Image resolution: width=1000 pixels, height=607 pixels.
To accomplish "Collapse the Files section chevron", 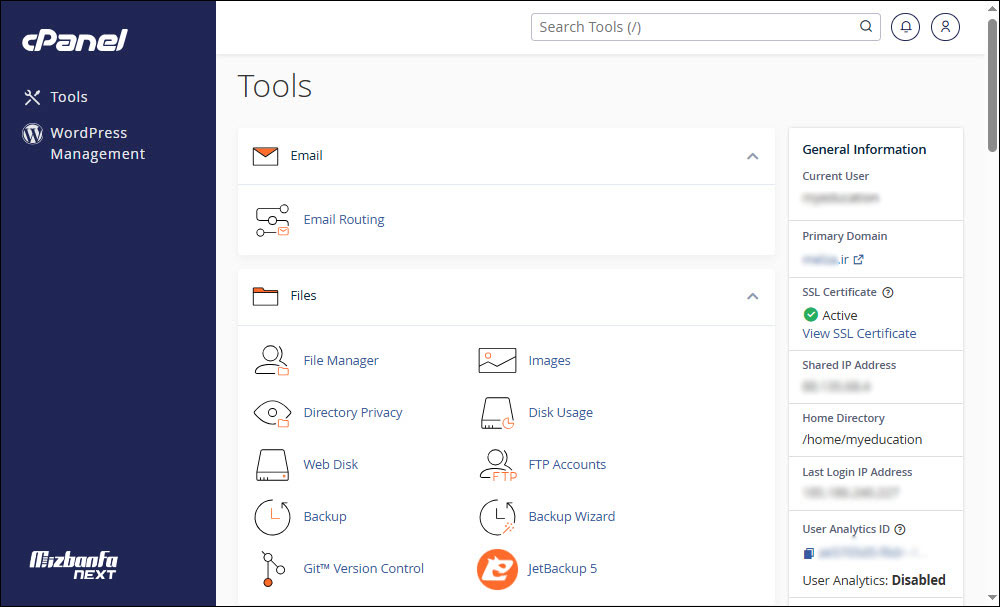I will click(x=752, y=296).
